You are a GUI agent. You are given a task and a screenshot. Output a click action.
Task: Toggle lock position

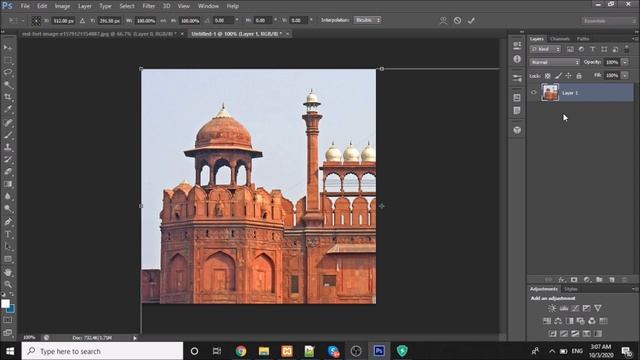568,76
